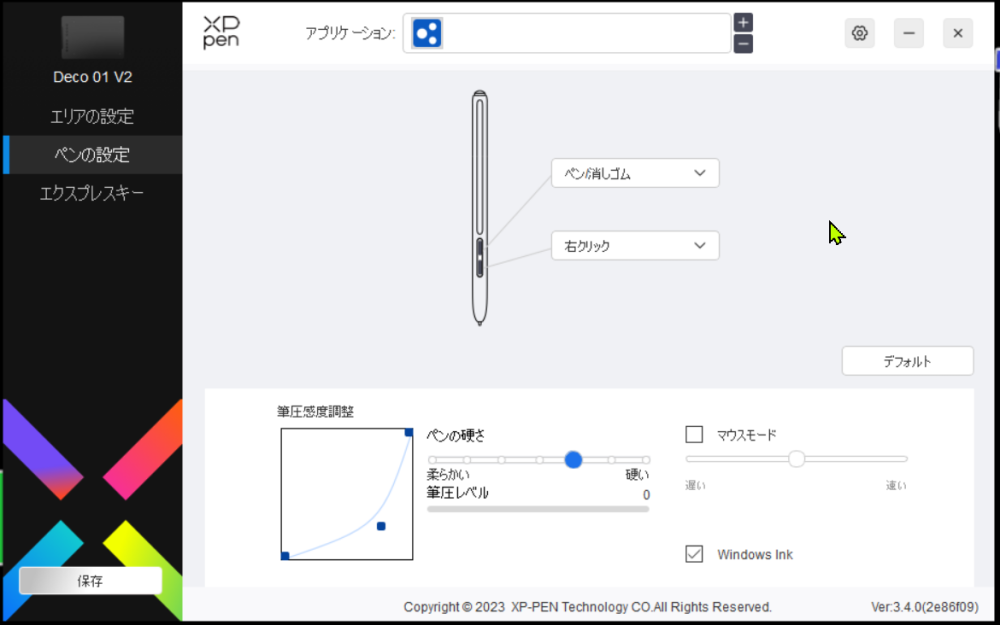The image size is (1000, 625).
Task: Open the エリアの設定 tab
Action: coord(92,117)
